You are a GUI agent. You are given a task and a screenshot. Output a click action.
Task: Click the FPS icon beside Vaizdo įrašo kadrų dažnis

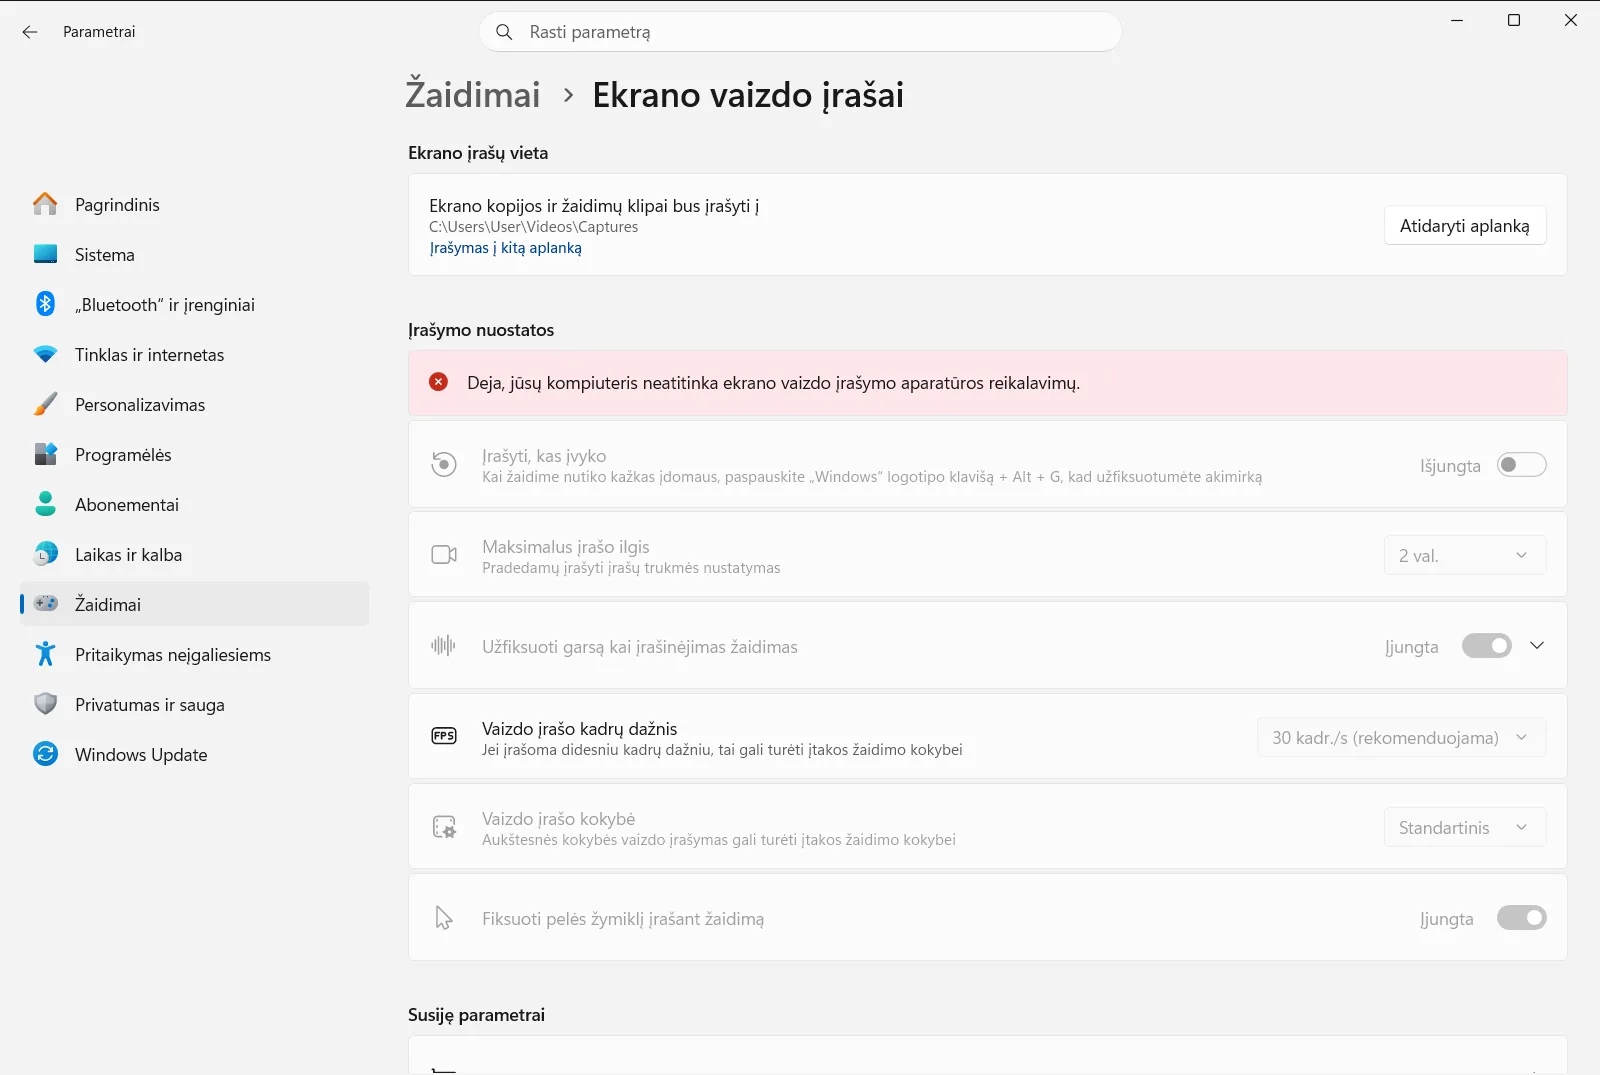pyautogui.click(x=444, y=736)
